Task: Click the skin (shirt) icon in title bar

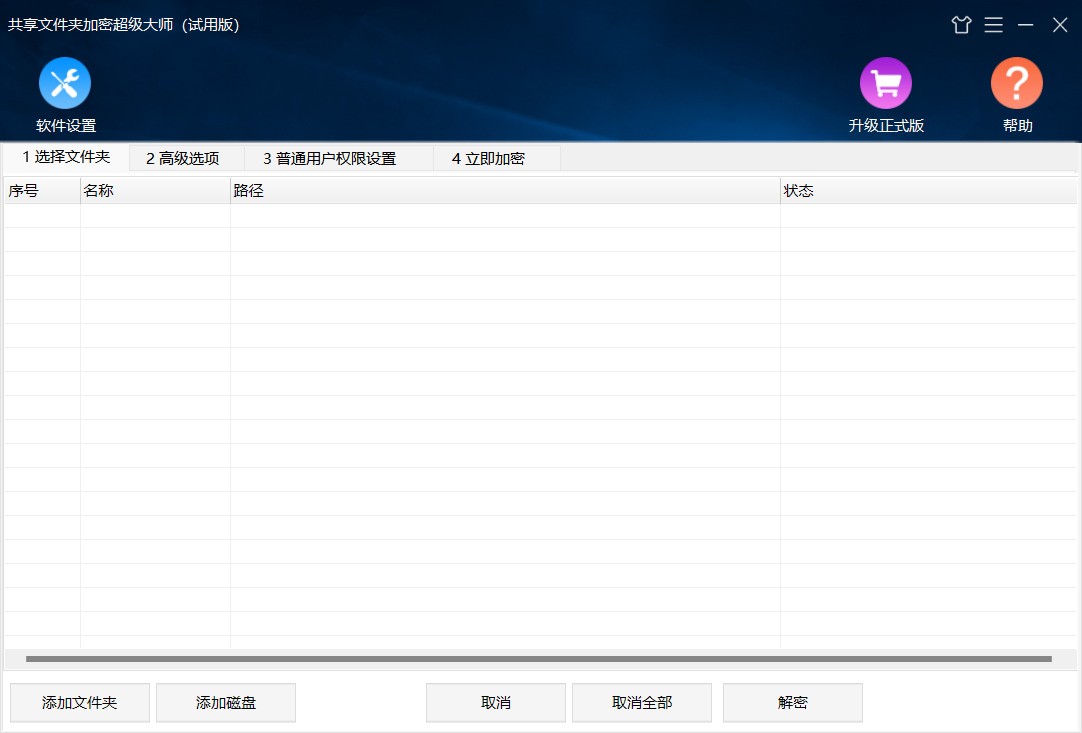Action: pos(961,25)
